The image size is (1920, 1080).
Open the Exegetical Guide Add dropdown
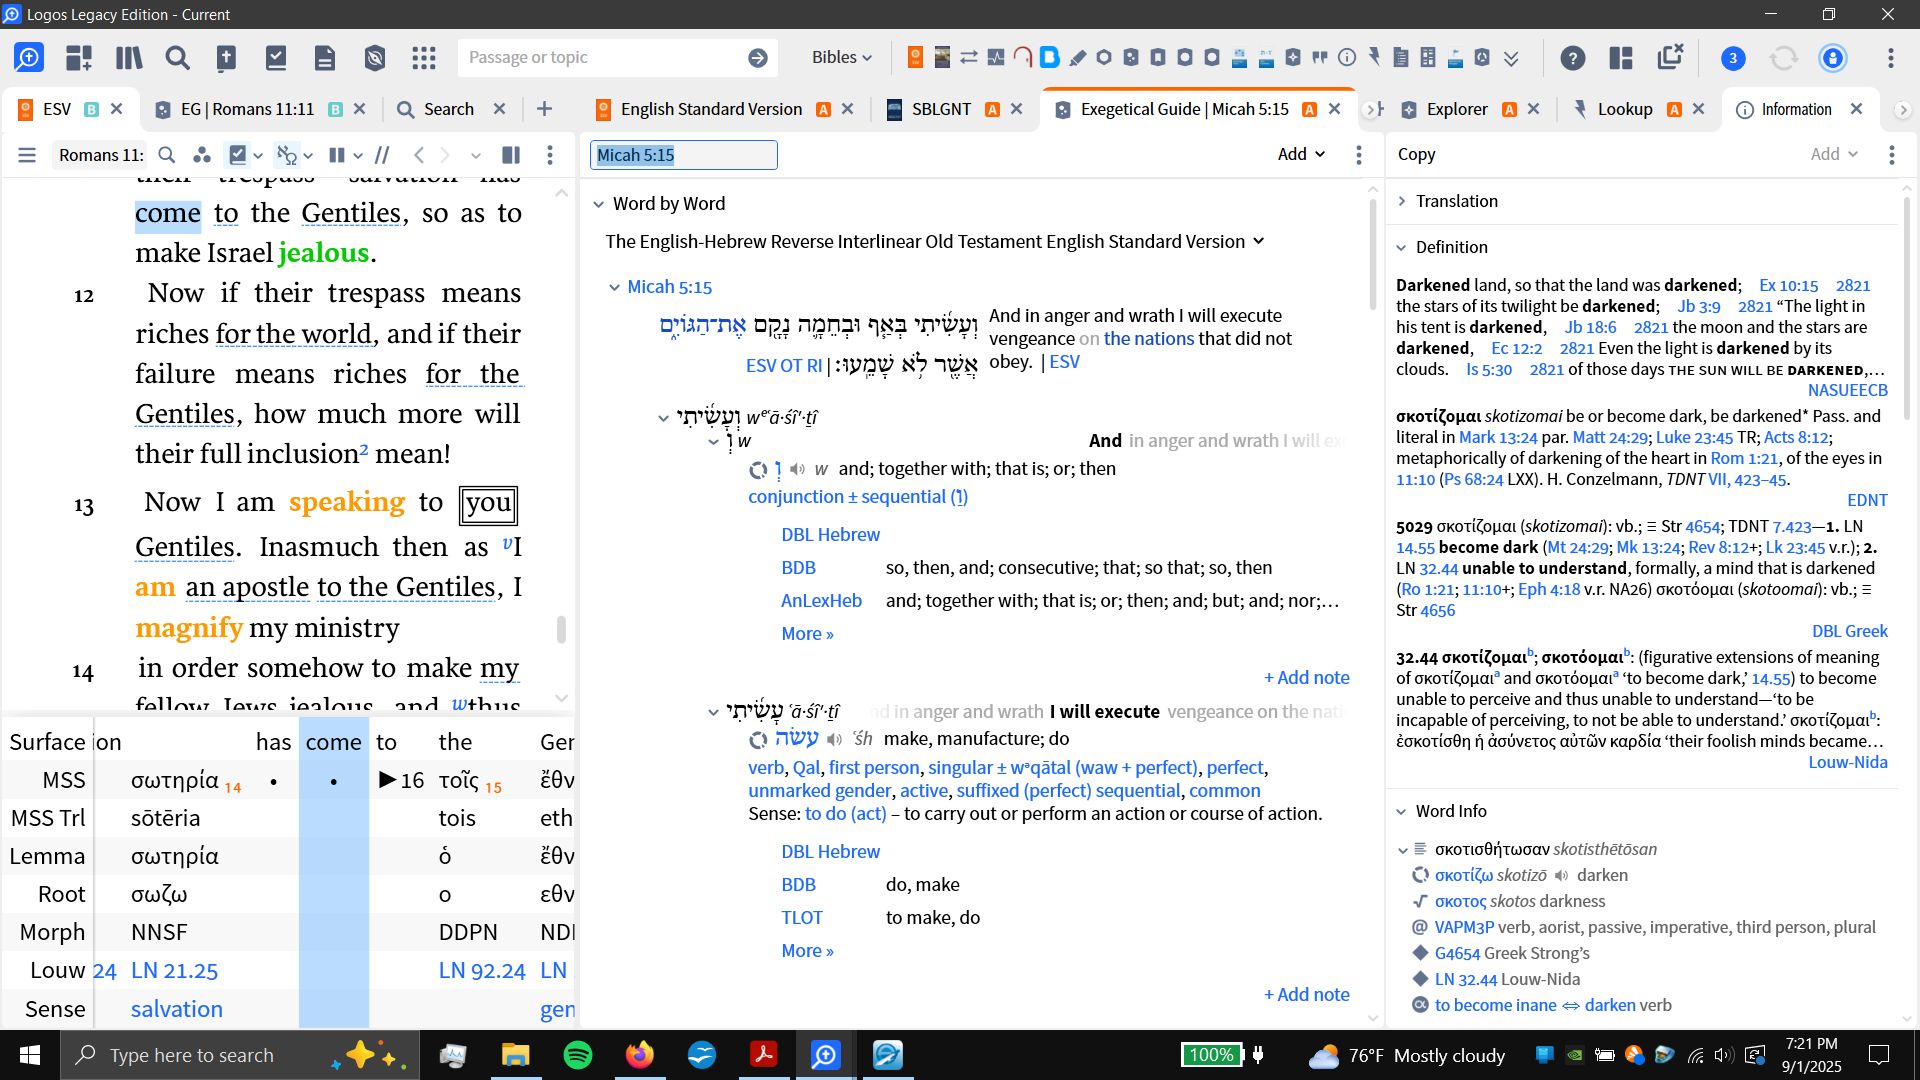tap(1301, 154)
